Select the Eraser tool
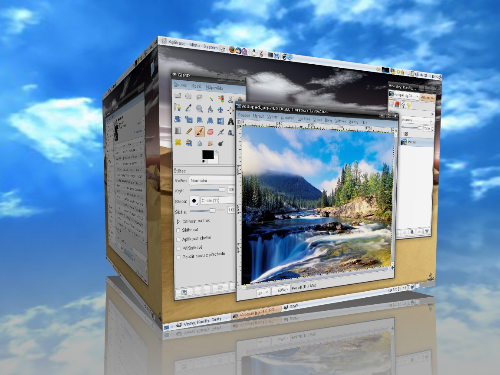 pos(210,132)
